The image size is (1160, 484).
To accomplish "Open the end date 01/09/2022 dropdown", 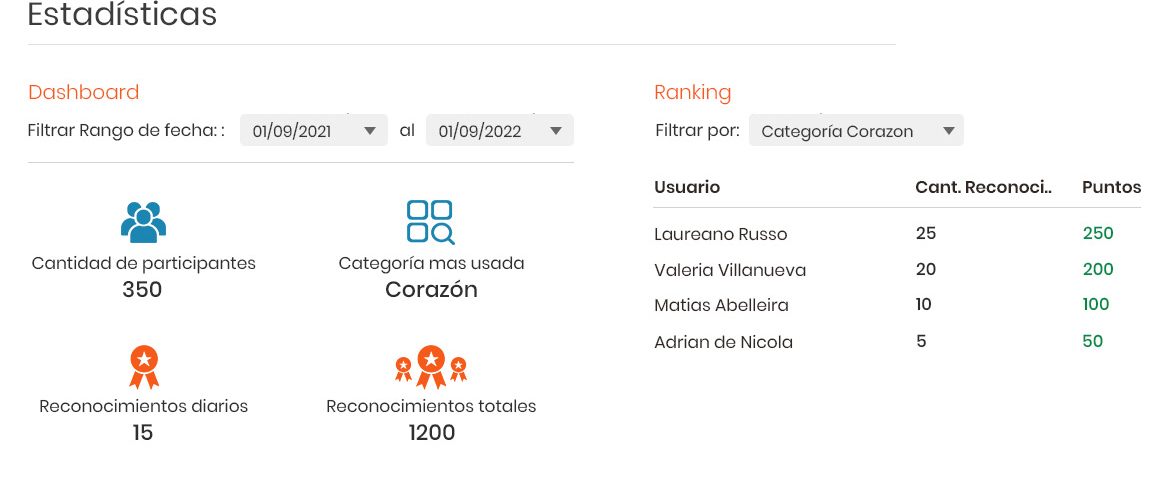I will point(499,131).
